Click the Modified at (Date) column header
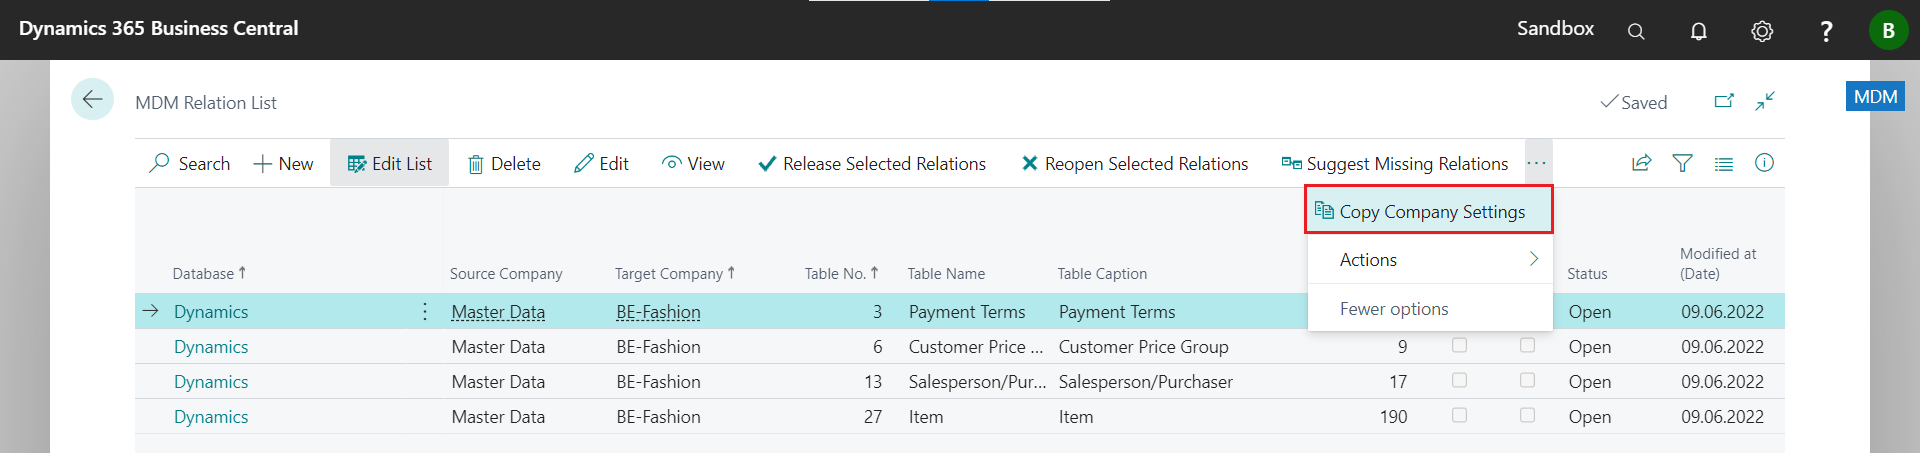1920x453 pixels. click(1718, 264)
